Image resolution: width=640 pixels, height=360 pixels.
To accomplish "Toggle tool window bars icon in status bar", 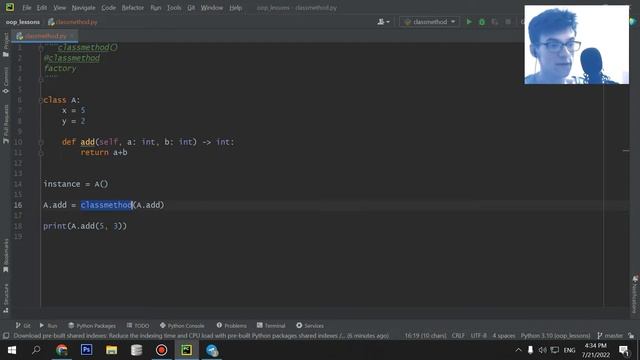I will [x=6, y=336].
